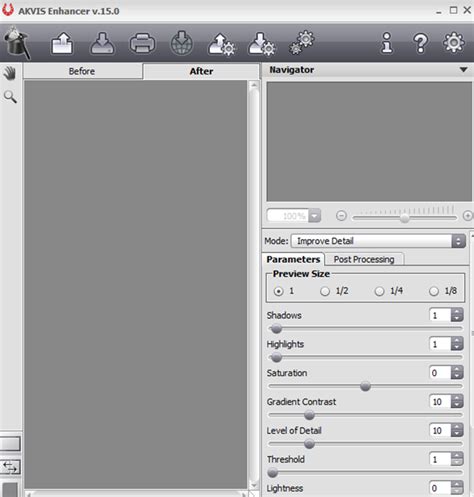Click the zoom in plus icon in Navigator
Image resolution: width=474 pixels, height=497 pixels.
(x=468, y=216)
